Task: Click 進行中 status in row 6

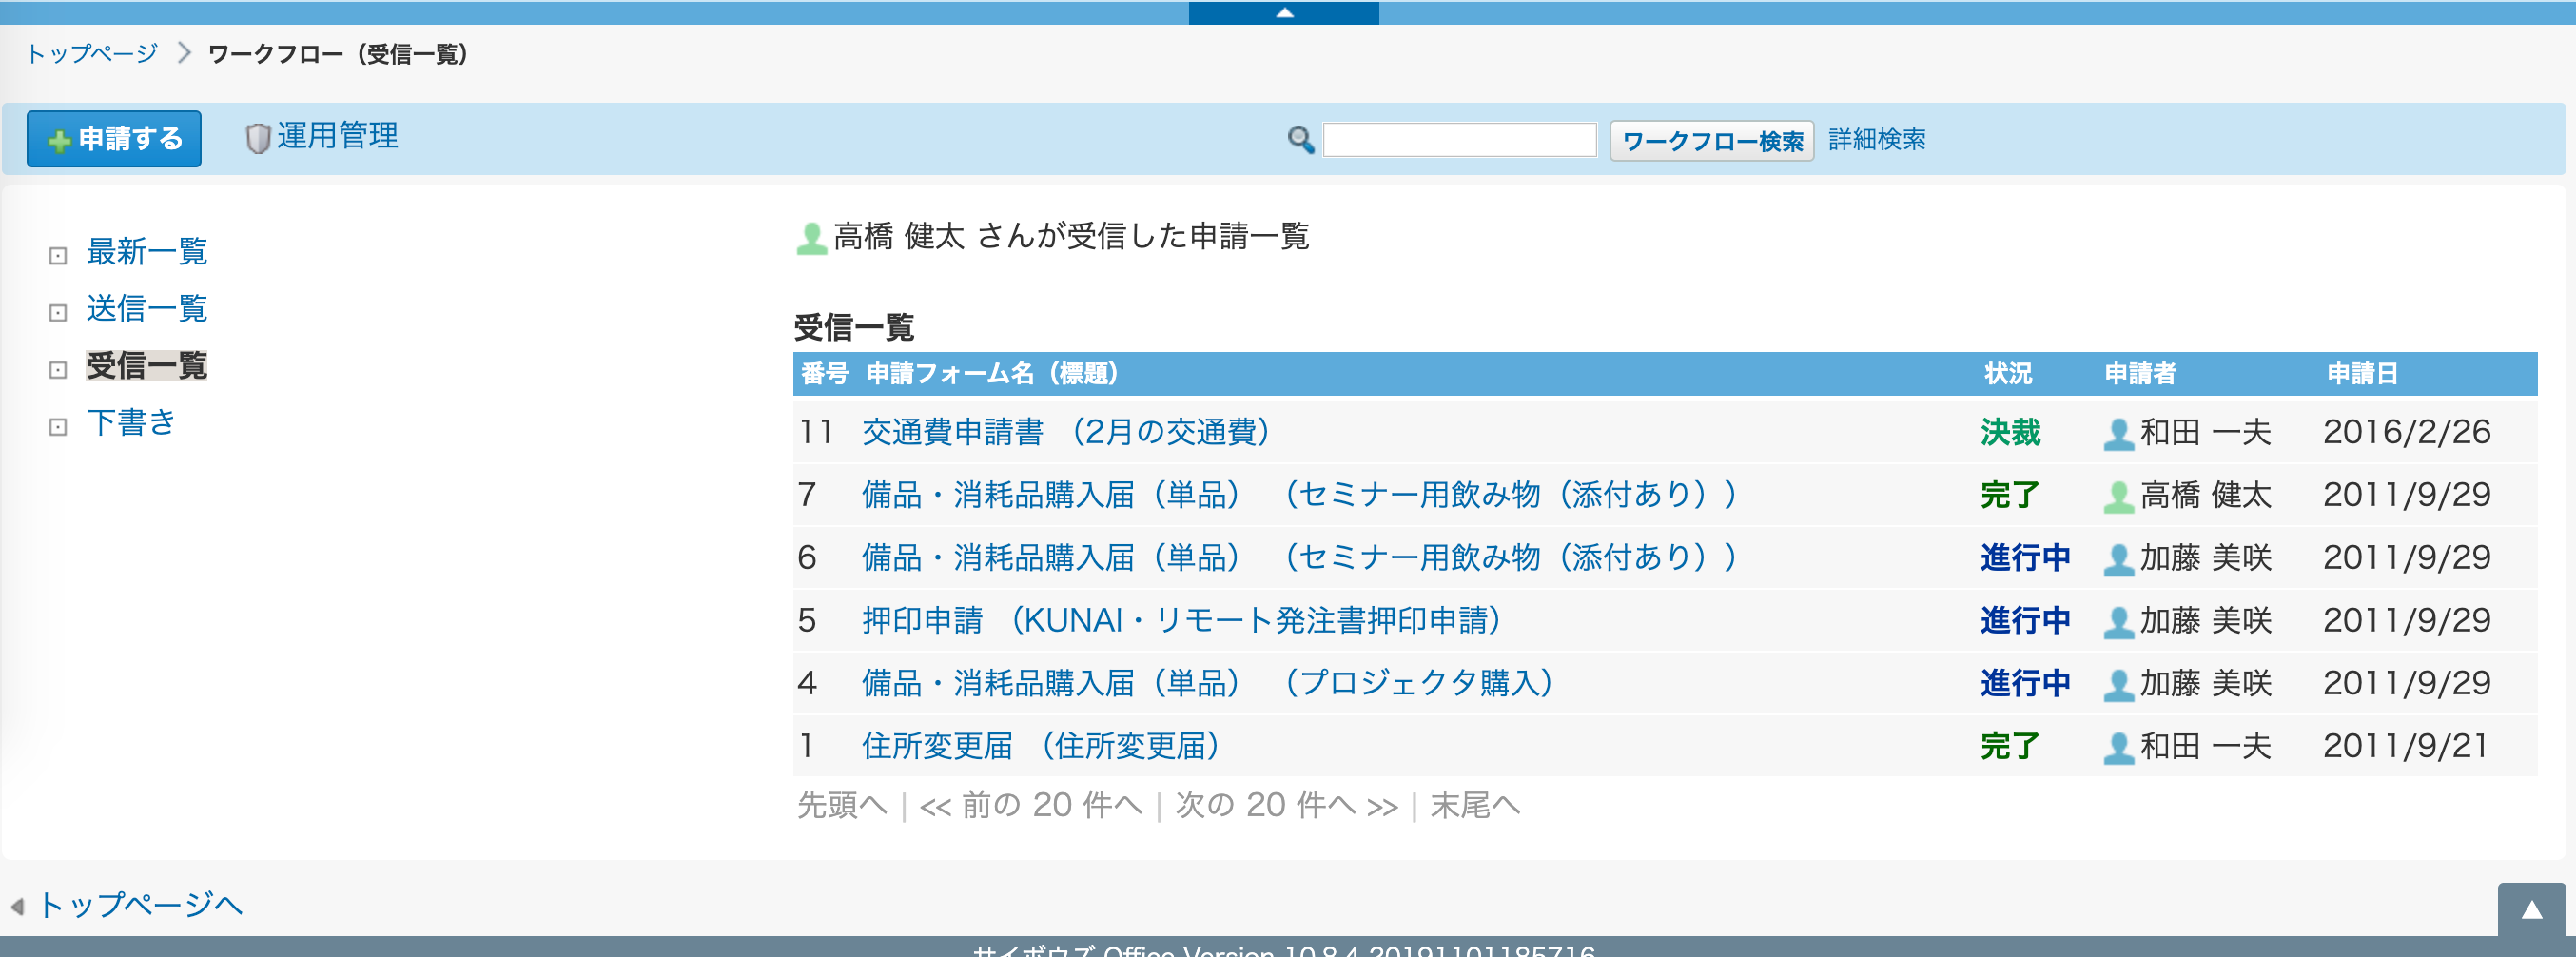Action: point(2025,558)
